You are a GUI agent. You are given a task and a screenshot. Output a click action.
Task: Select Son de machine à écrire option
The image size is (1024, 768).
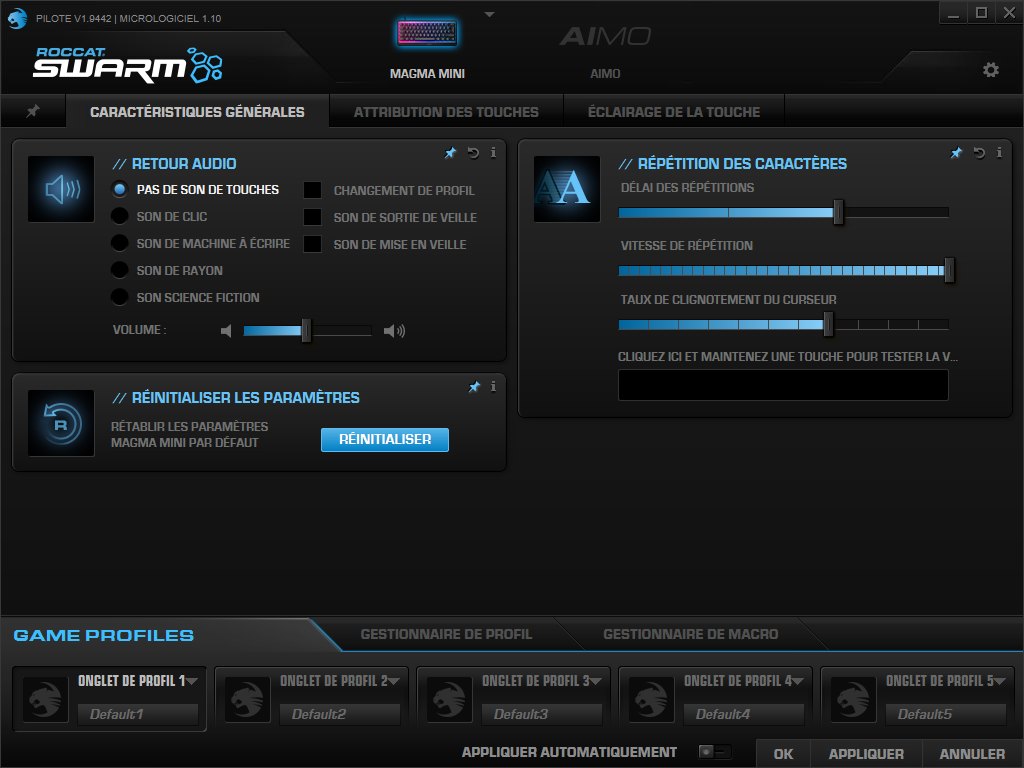120,243
